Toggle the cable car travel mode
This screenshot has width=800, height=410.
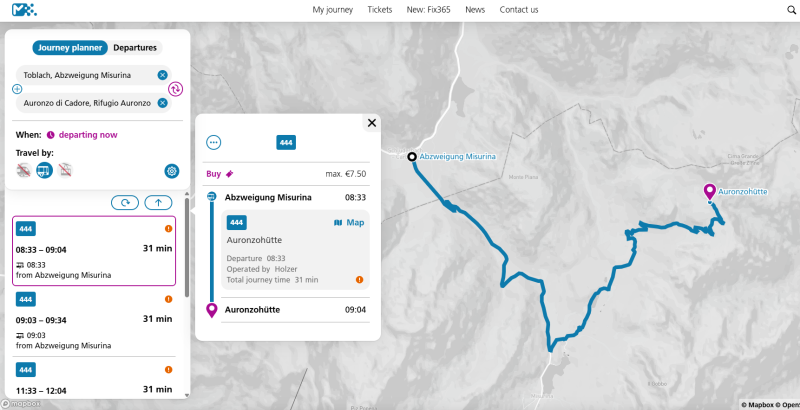tap(65, 171)
